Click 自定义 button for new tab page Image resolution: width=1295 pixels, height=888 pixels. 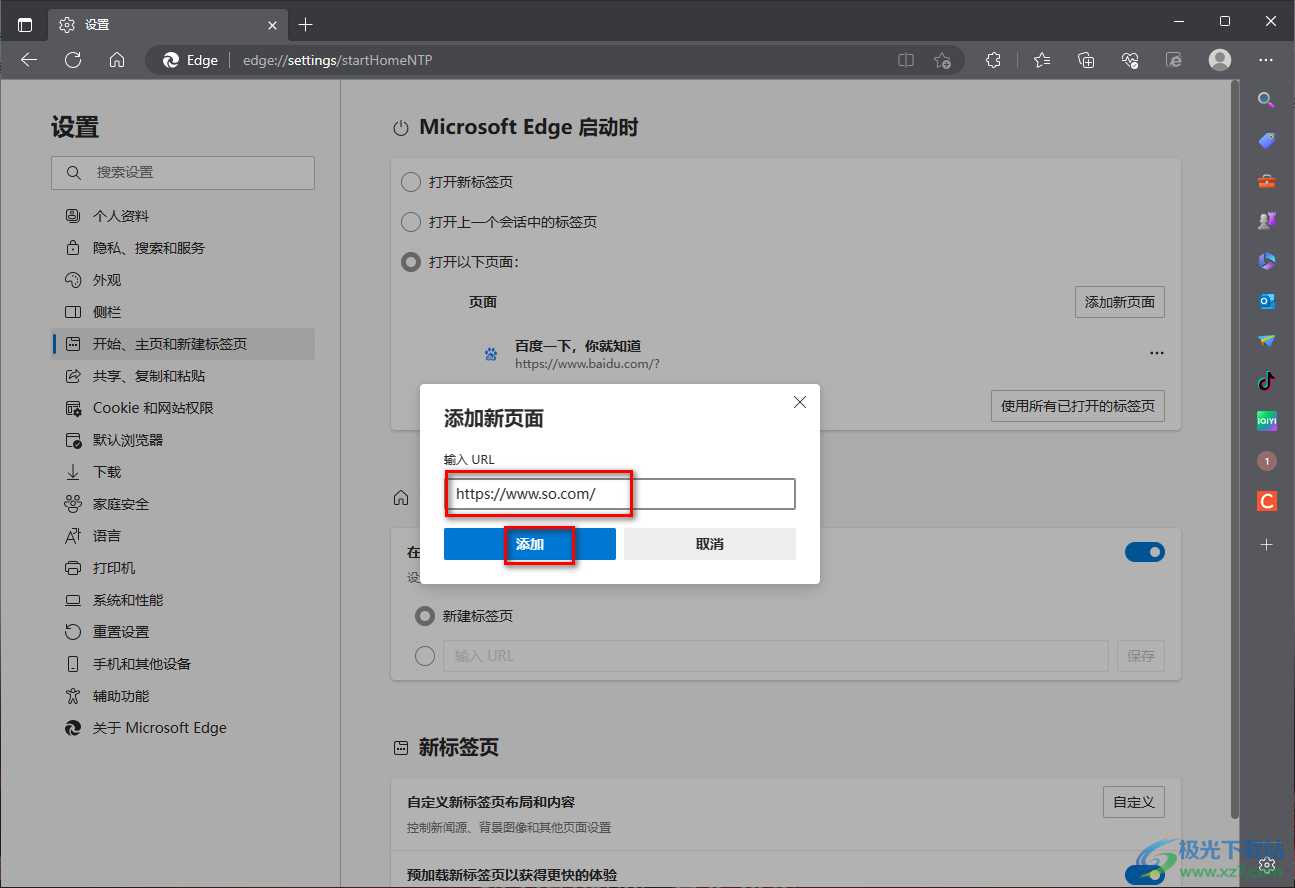tap(1134, 802)
